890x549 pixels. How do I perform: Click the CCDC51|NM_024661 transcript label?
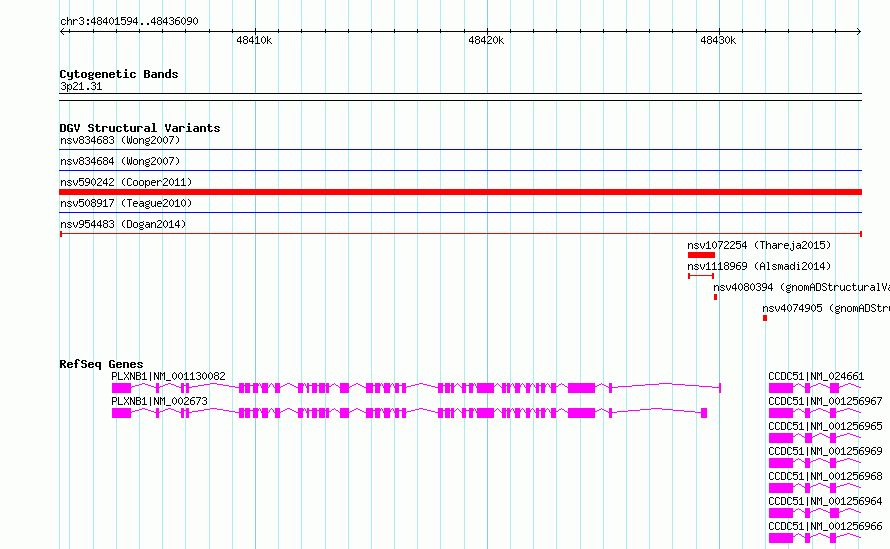click(x=816, y=376)
